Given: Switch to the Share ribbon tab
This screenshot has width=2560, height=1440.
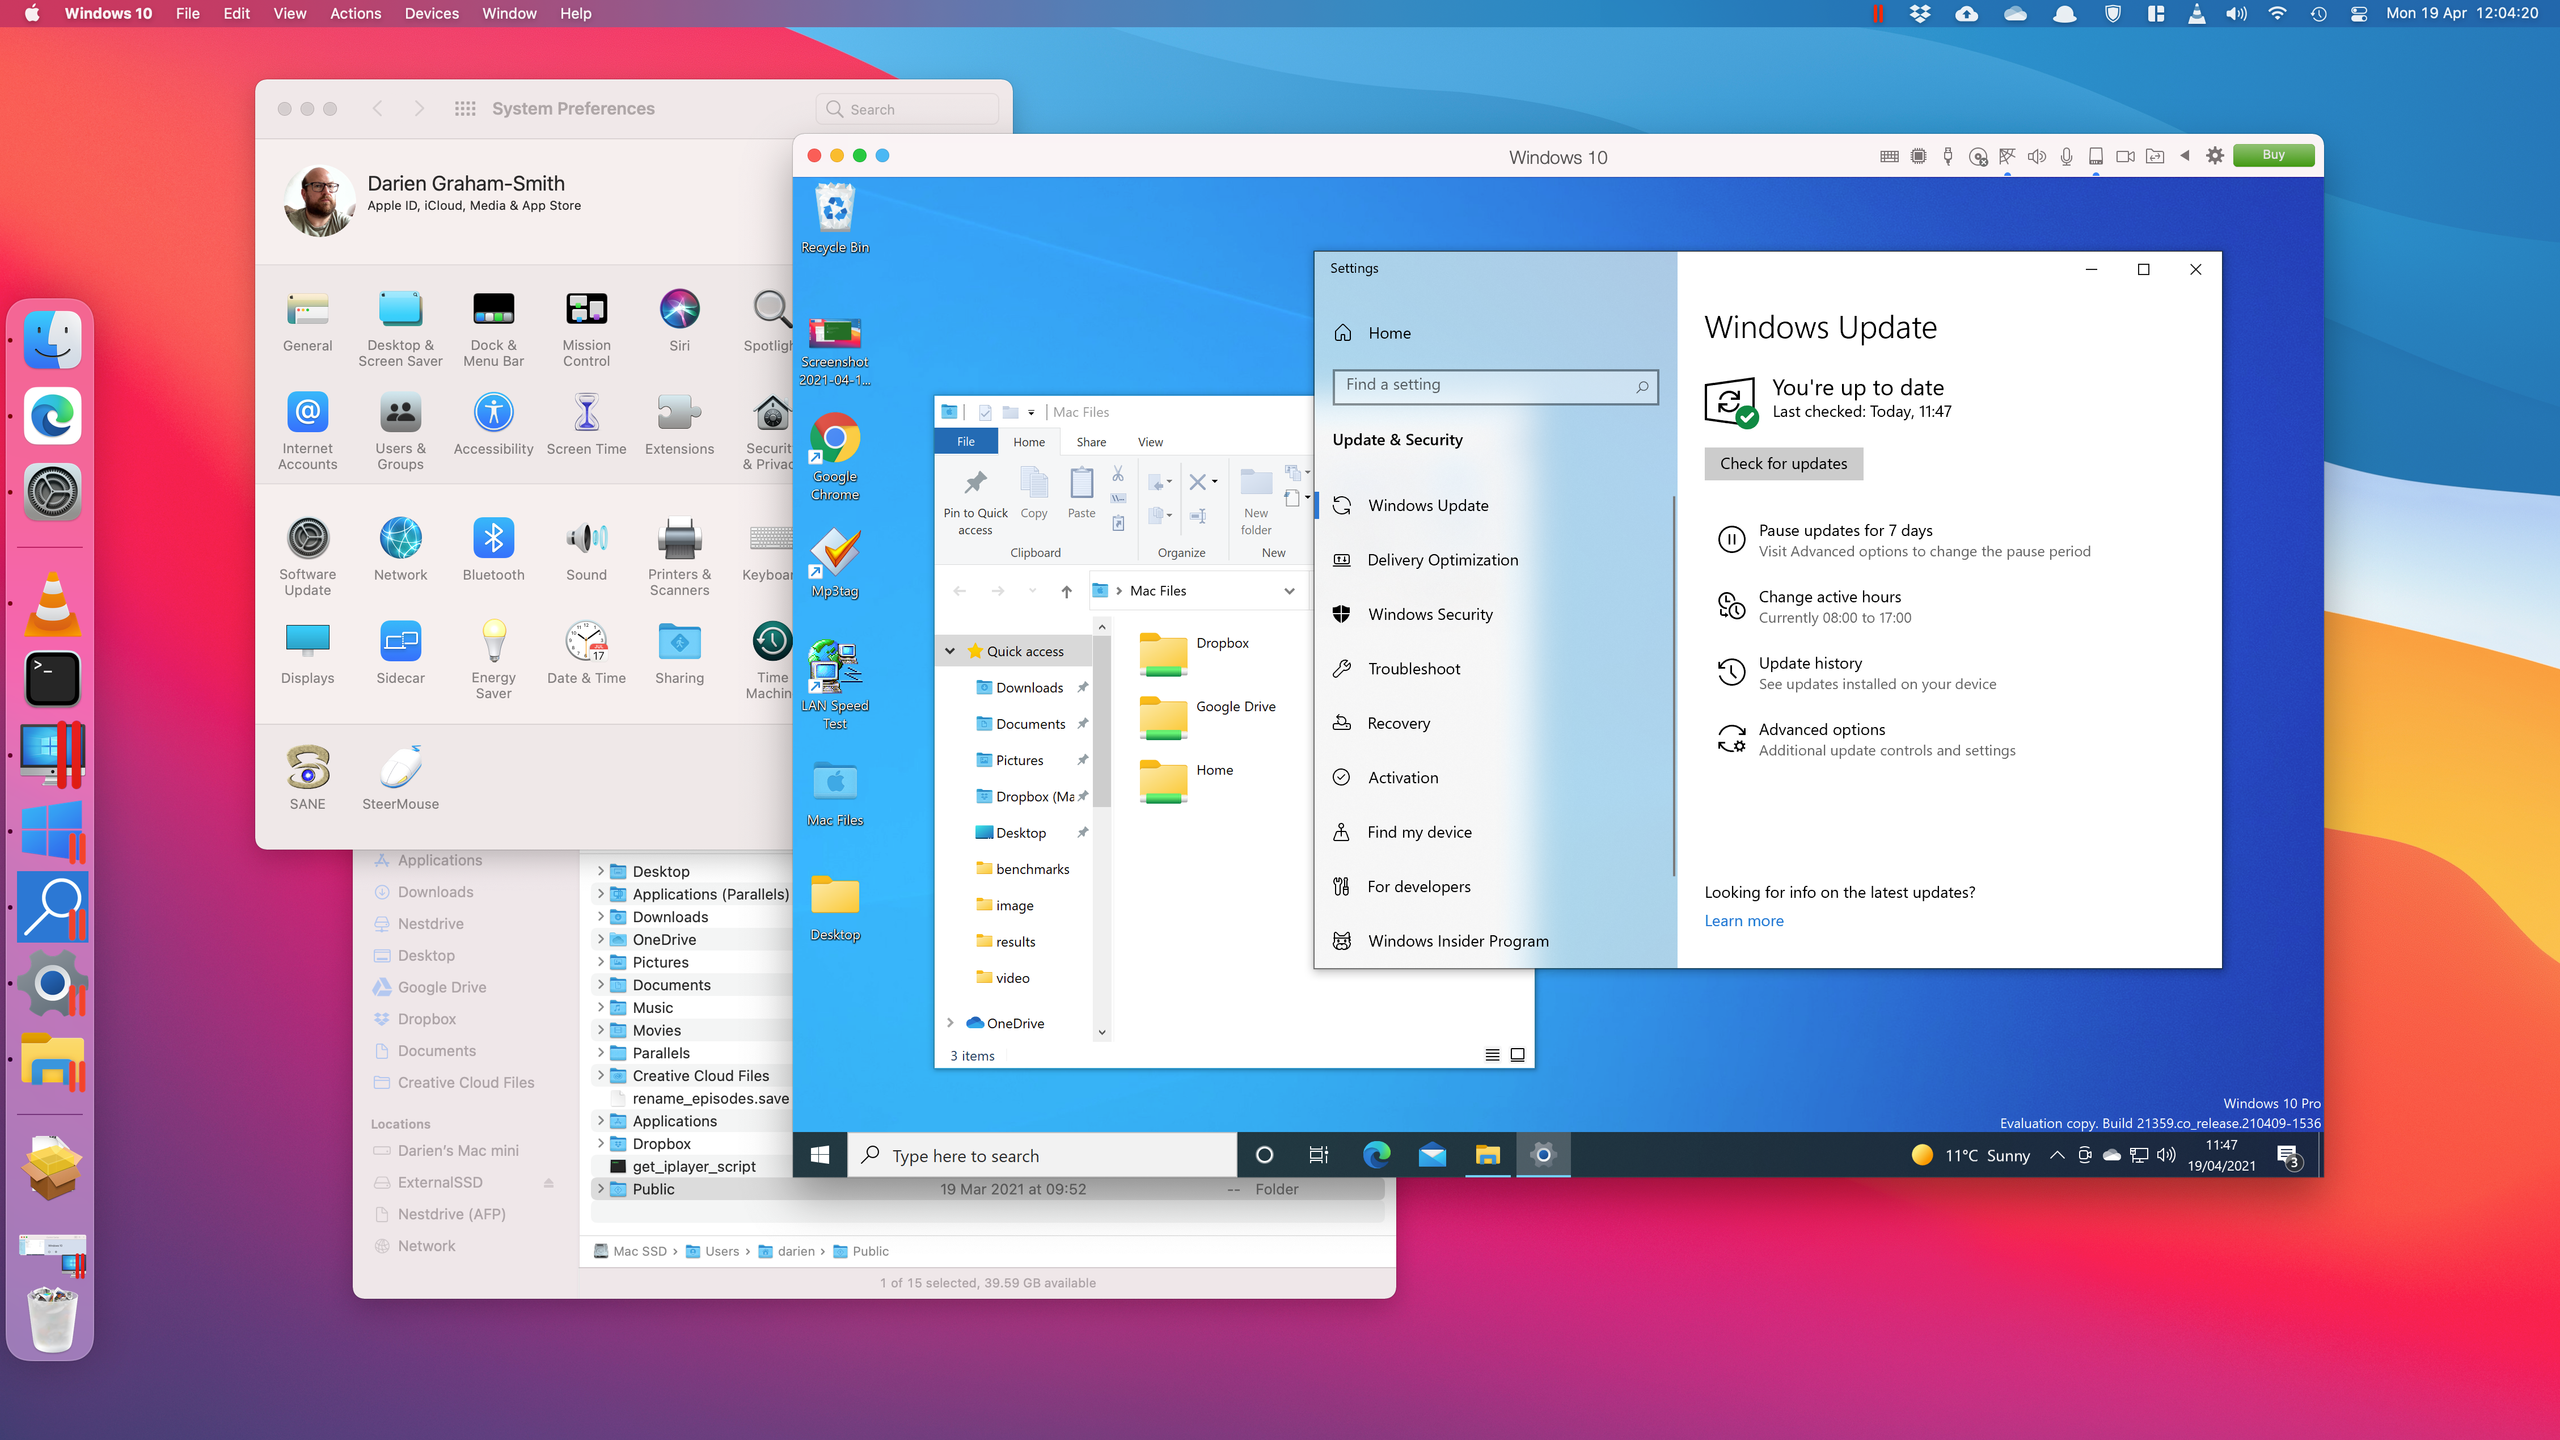Looking at the screenshot, I should (1091, 442).
